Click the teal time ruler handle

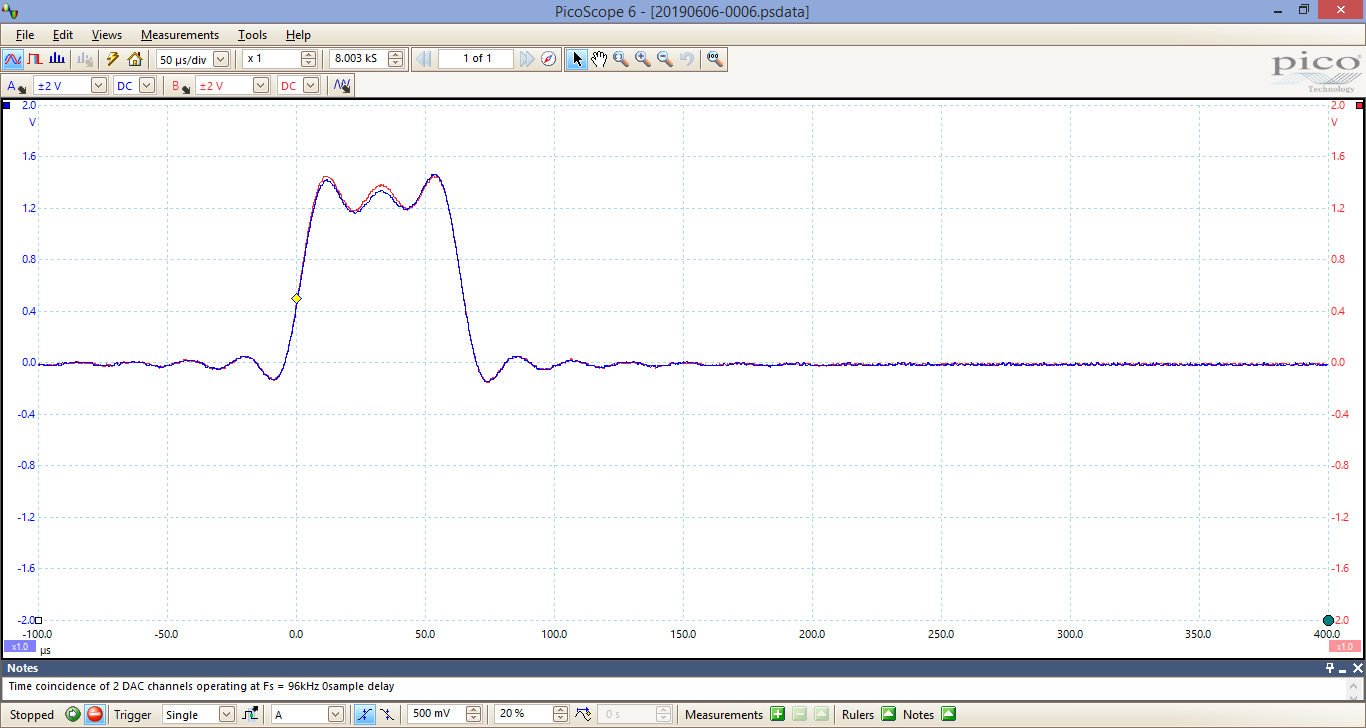(x=1328, y=620)
